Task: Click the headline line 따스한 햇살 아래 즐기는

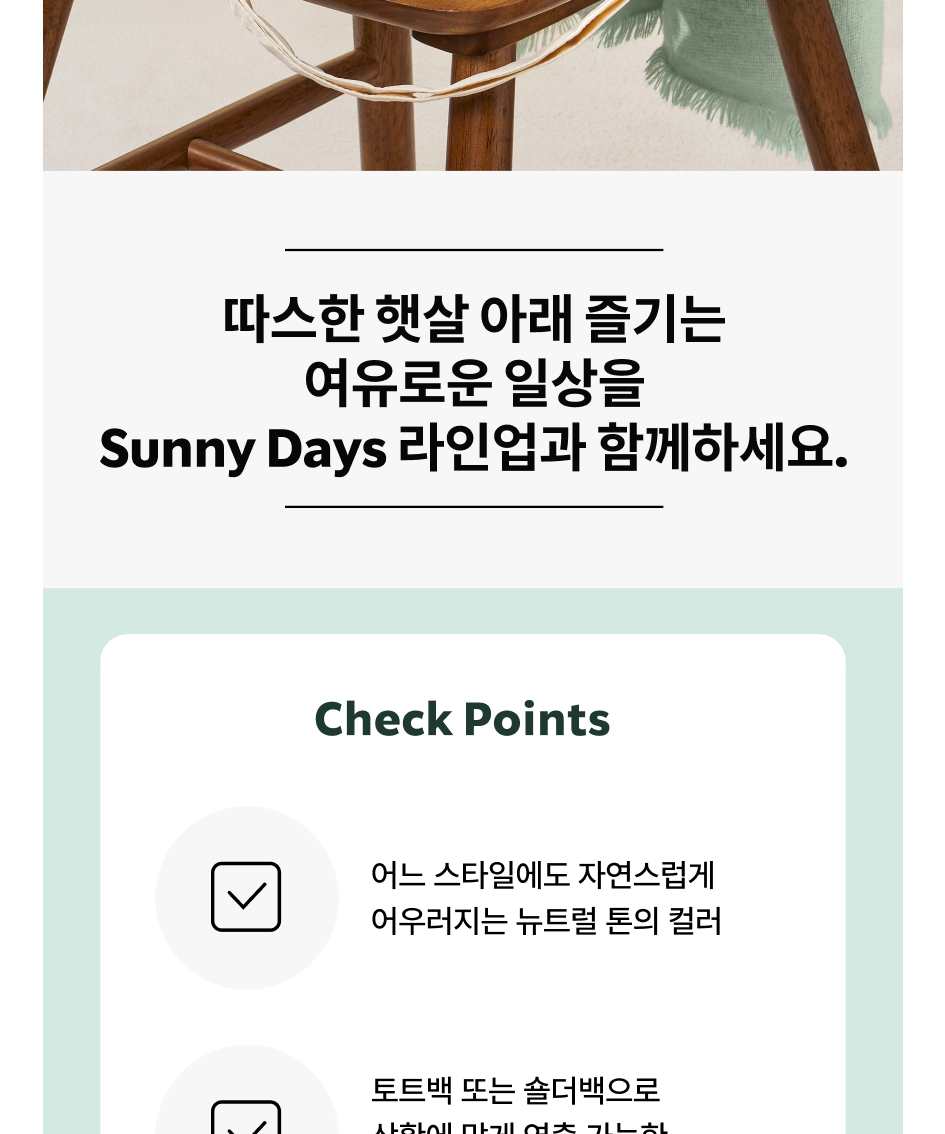Action: click(474, 318)
